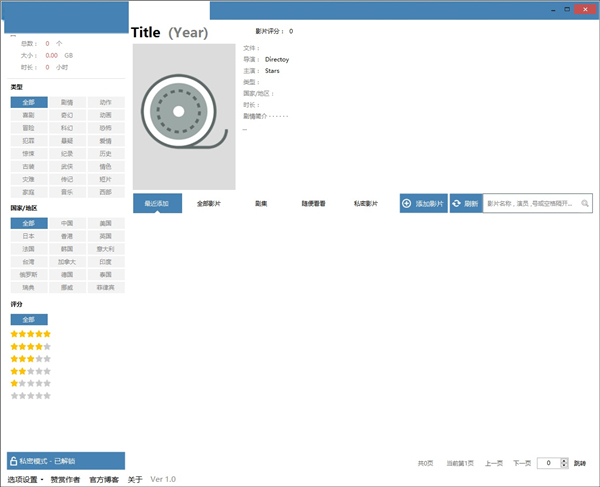Filter by three-star rating row
Screen dimensions: 600x487
coord(30,358)
